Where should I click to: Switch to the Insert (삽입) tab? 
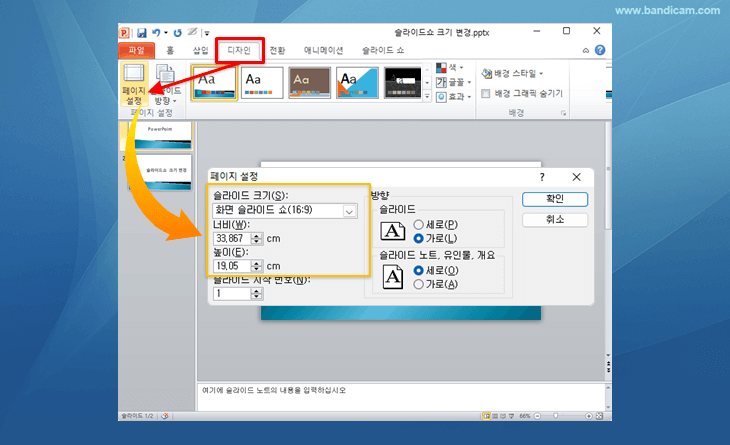pos(200,50)
